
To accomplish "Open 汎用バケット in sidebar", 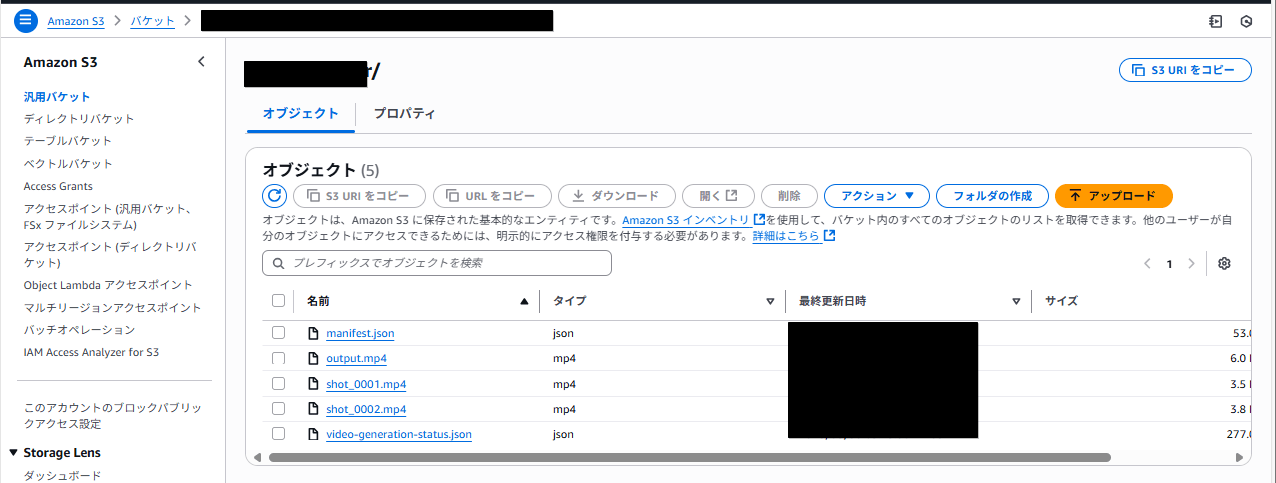I will pyautogui.click(x=57, y=97).
